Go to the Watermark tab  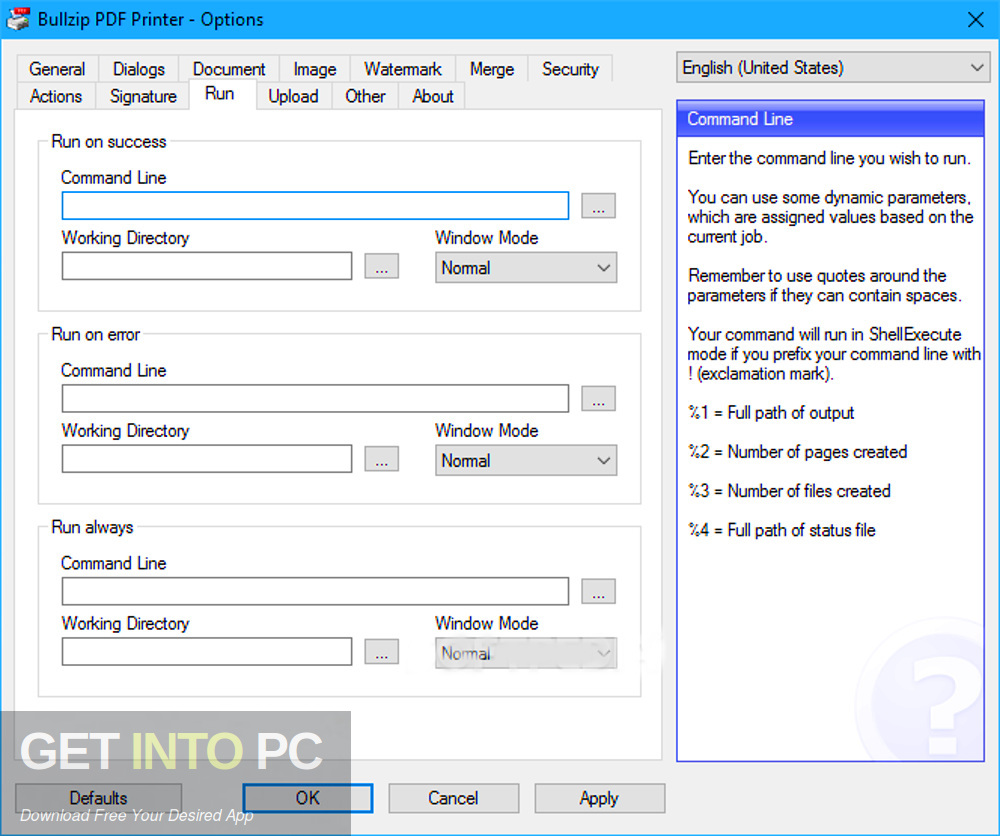pyautogui.click(x=402, y=69)
